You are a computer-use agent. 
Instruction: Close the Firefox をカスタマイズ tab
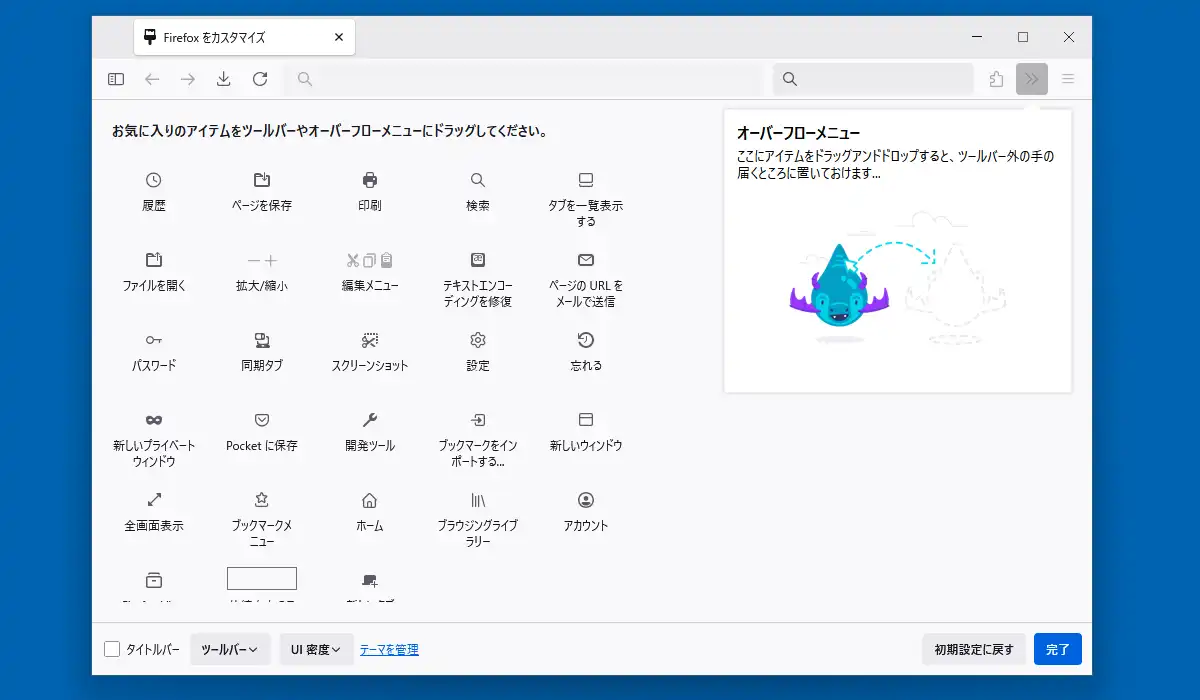(339, 38)
